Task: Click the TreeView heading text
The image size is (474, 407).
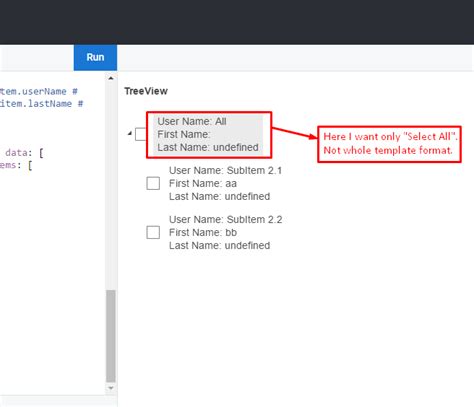Action: point(146,91)
